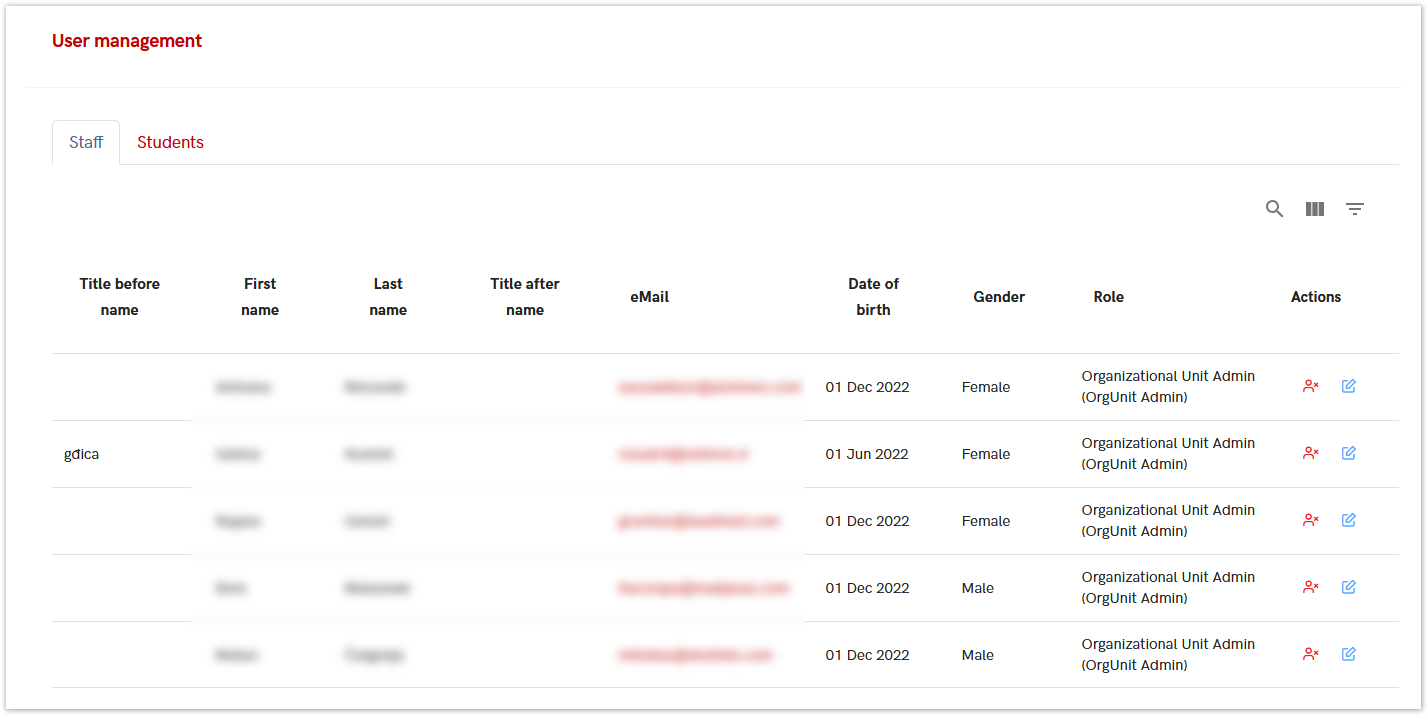Select the Staff tab
Image resolution: width=1427 pixels, height=715 pixels.
point(86,142)
